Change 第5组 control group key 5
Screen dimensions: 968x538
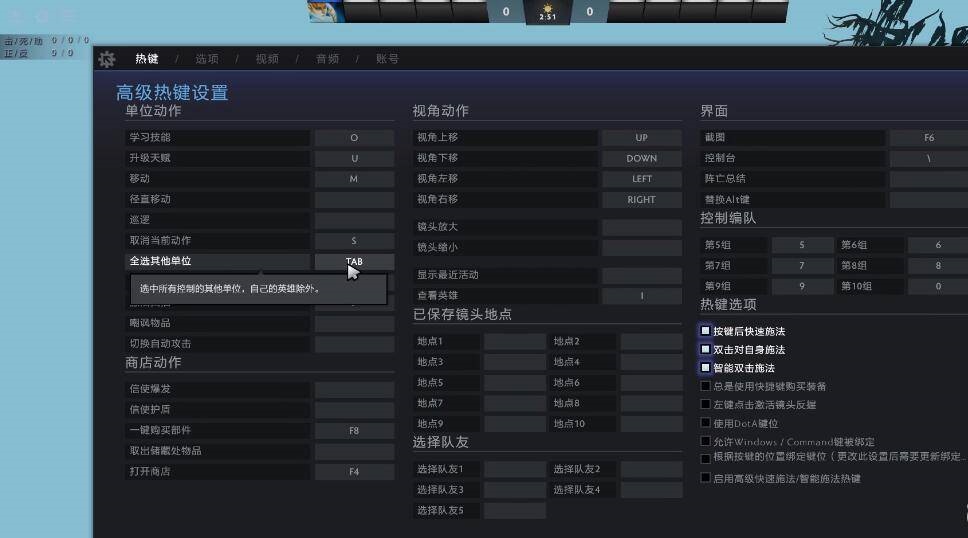[803, 245]
